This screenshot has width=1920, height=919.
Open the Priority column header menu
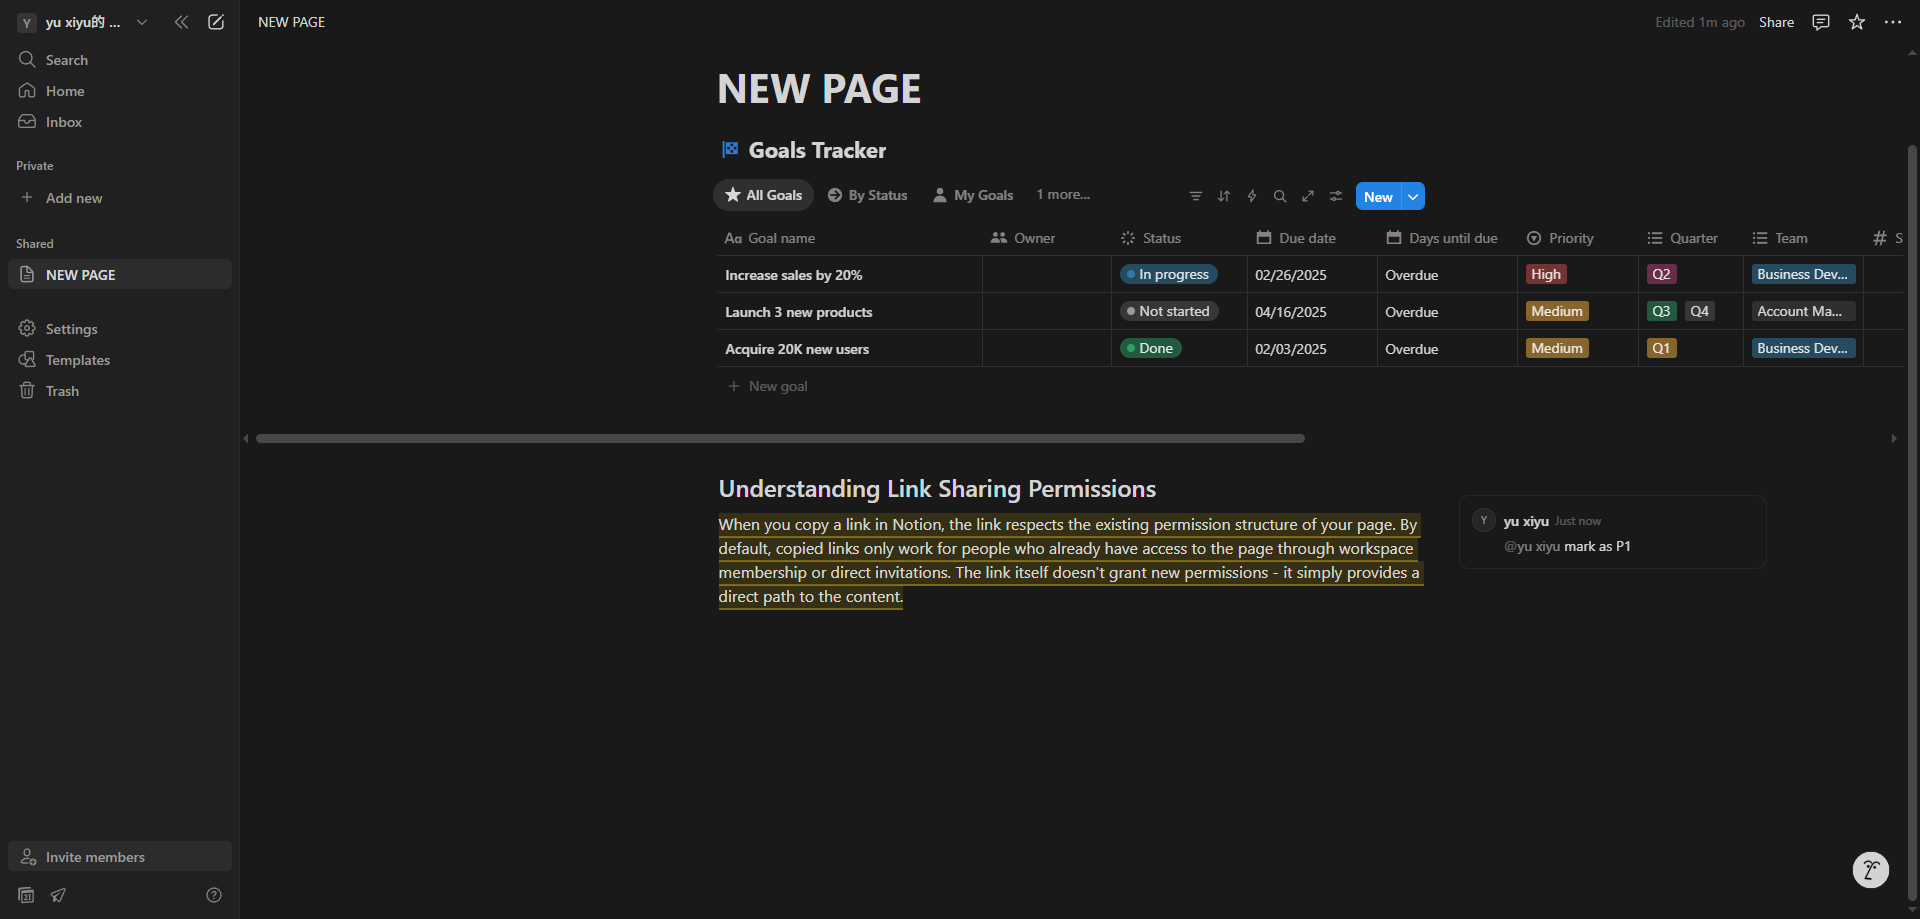point(1578,238)
